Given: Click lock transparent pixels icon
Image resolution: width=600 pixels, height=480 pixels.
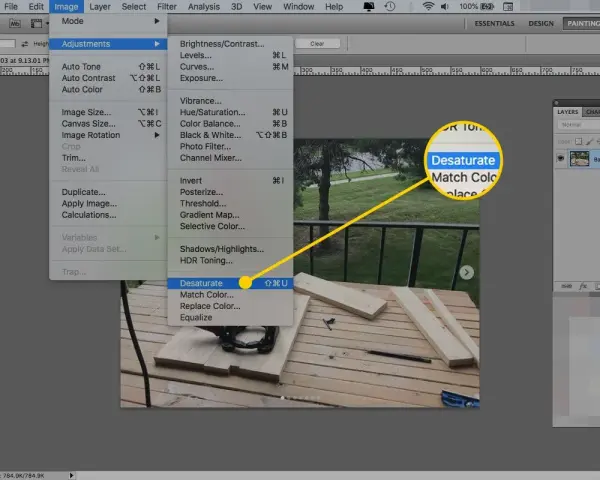Looking at the screenshot, I should pyautogui.click(x=579, y=142).
